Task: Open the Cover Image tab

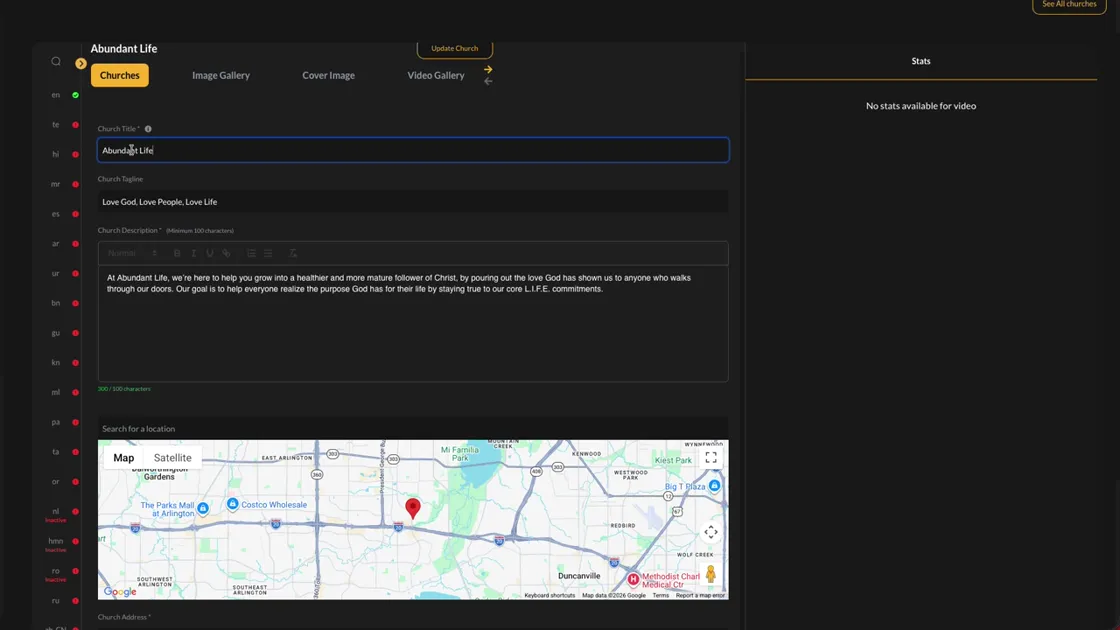Action: (x=329, y=75)
